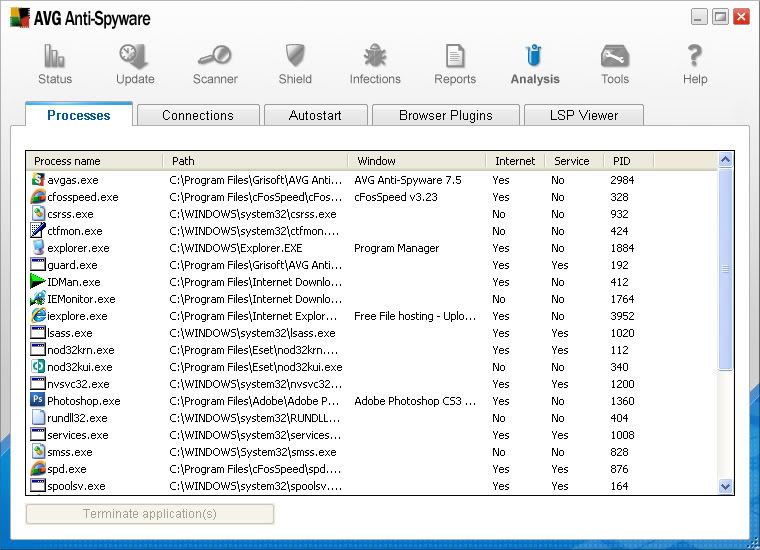Click the 'Program Manager' window cell
The width and height of the screenshot is (760, 550).
tap(396, 248)
